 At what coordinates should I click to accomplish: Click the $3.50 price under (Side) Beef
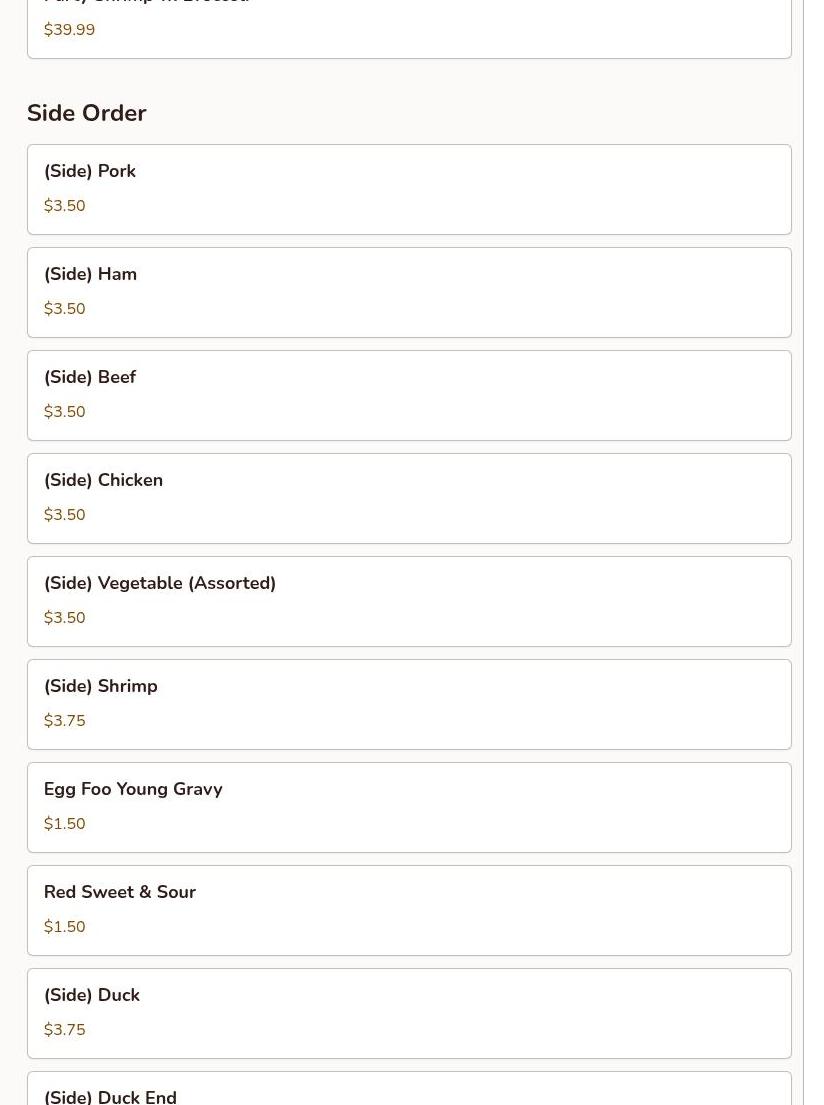tap(64, 412)
